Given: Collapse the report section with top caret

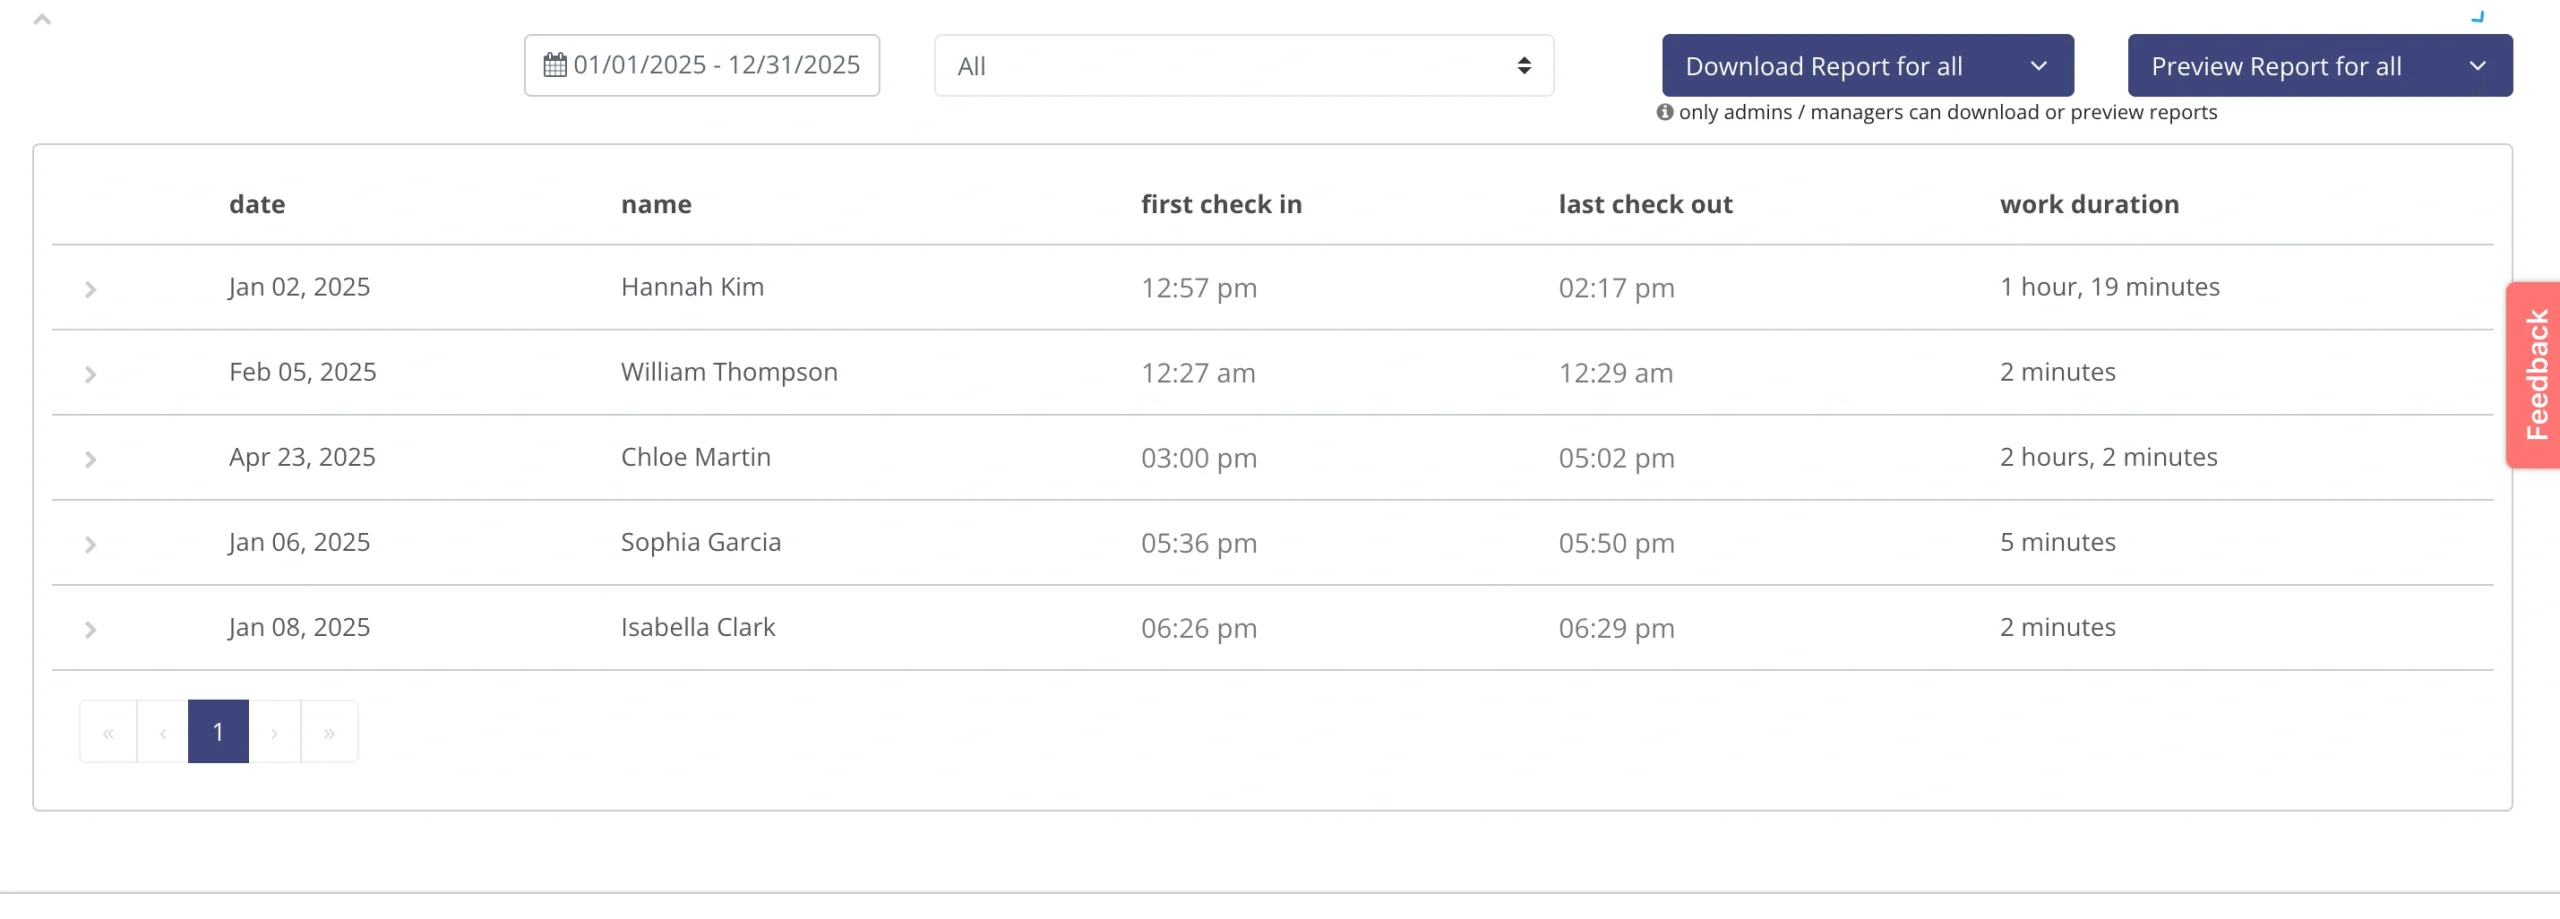Looking at the screenshot, I should (42, 17).
